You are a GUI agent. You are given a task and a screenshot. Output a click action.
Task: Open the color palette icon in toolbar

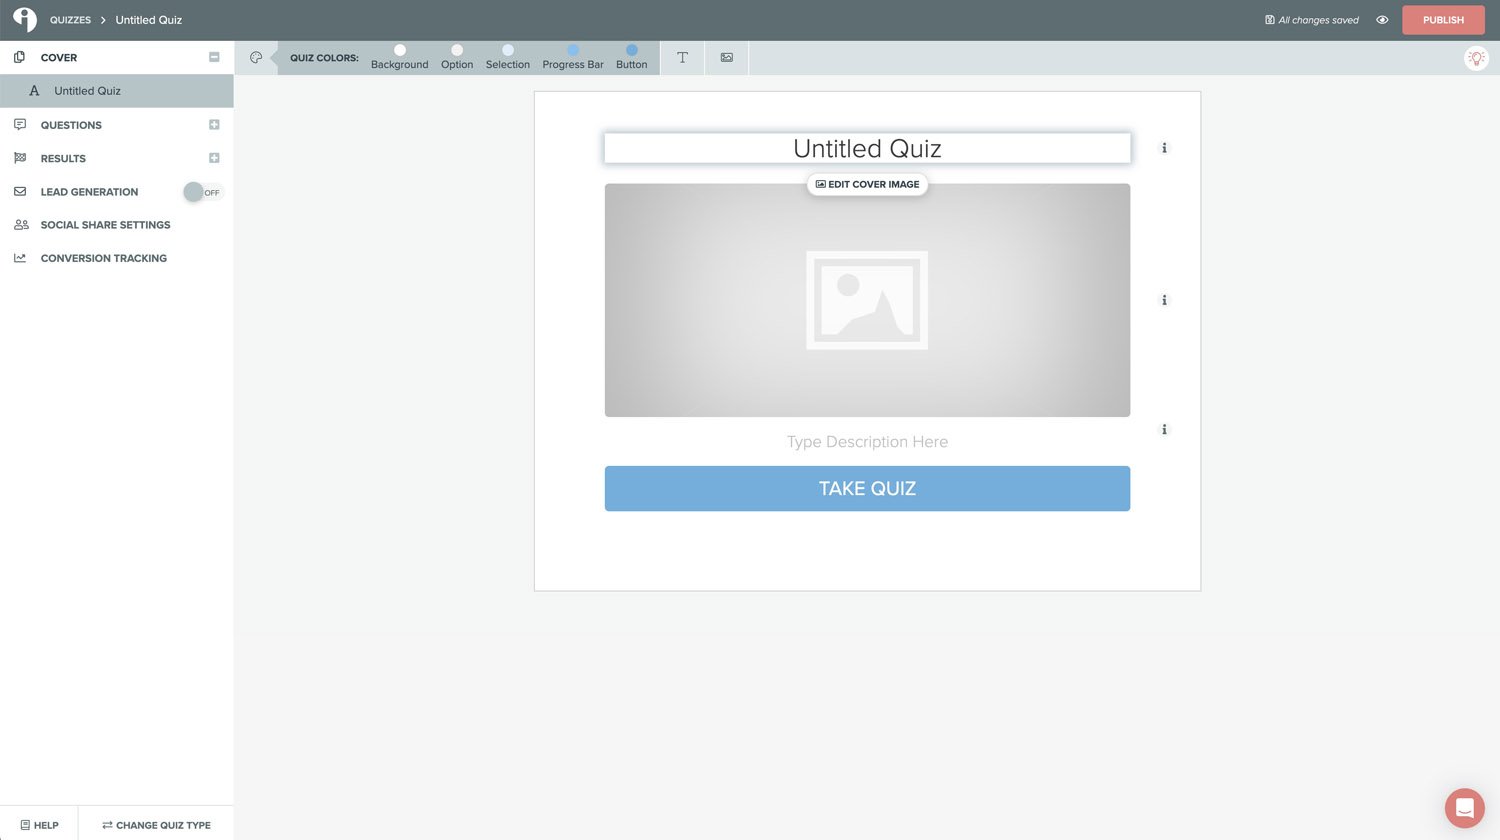[256, 58]
